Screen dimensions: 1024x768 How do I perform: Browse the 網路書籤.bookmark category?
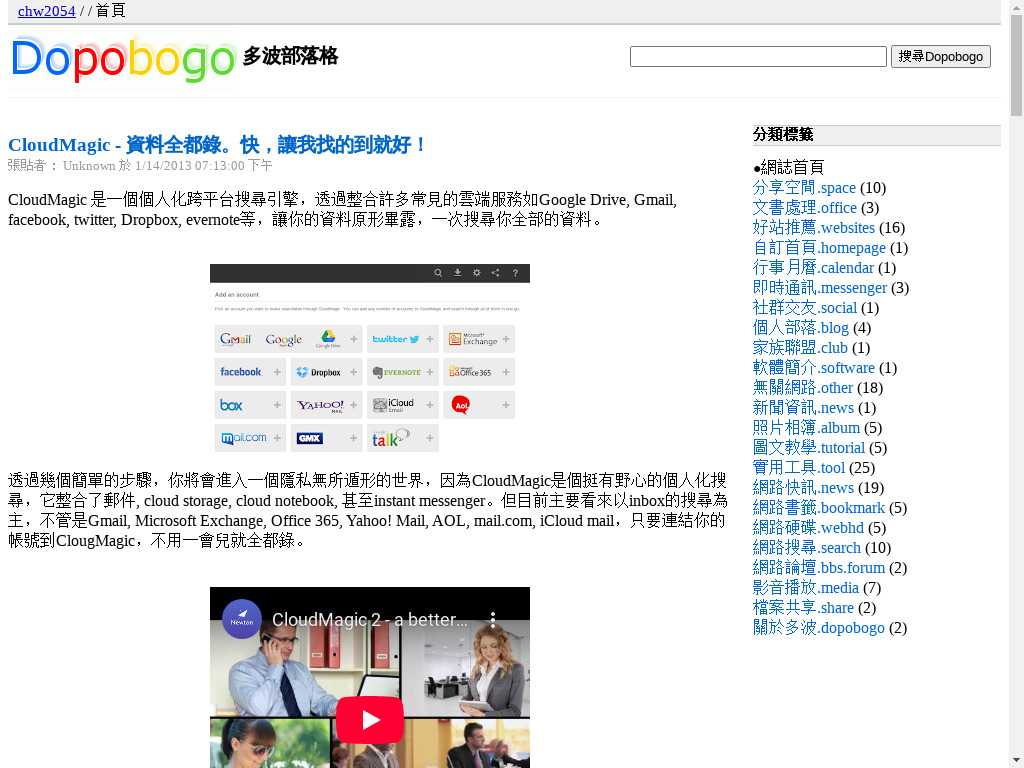point(818,508)
